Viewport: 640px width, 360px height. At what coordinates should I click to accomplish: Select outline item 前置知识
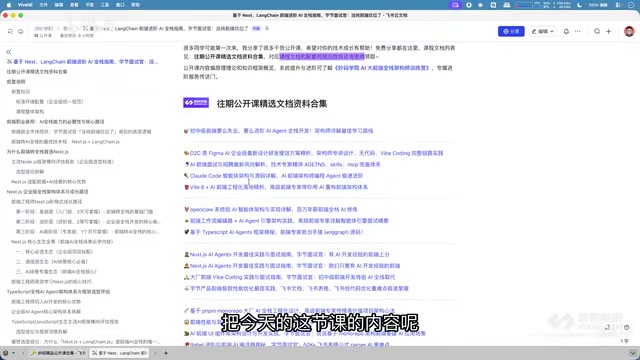click(21, 91)
